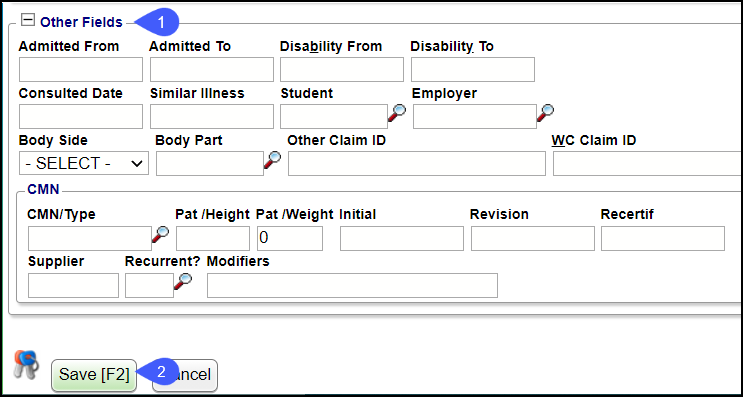This screenshot has height=397, width=743.
Task: Select the Disability To input box
Action: [473, 70]
